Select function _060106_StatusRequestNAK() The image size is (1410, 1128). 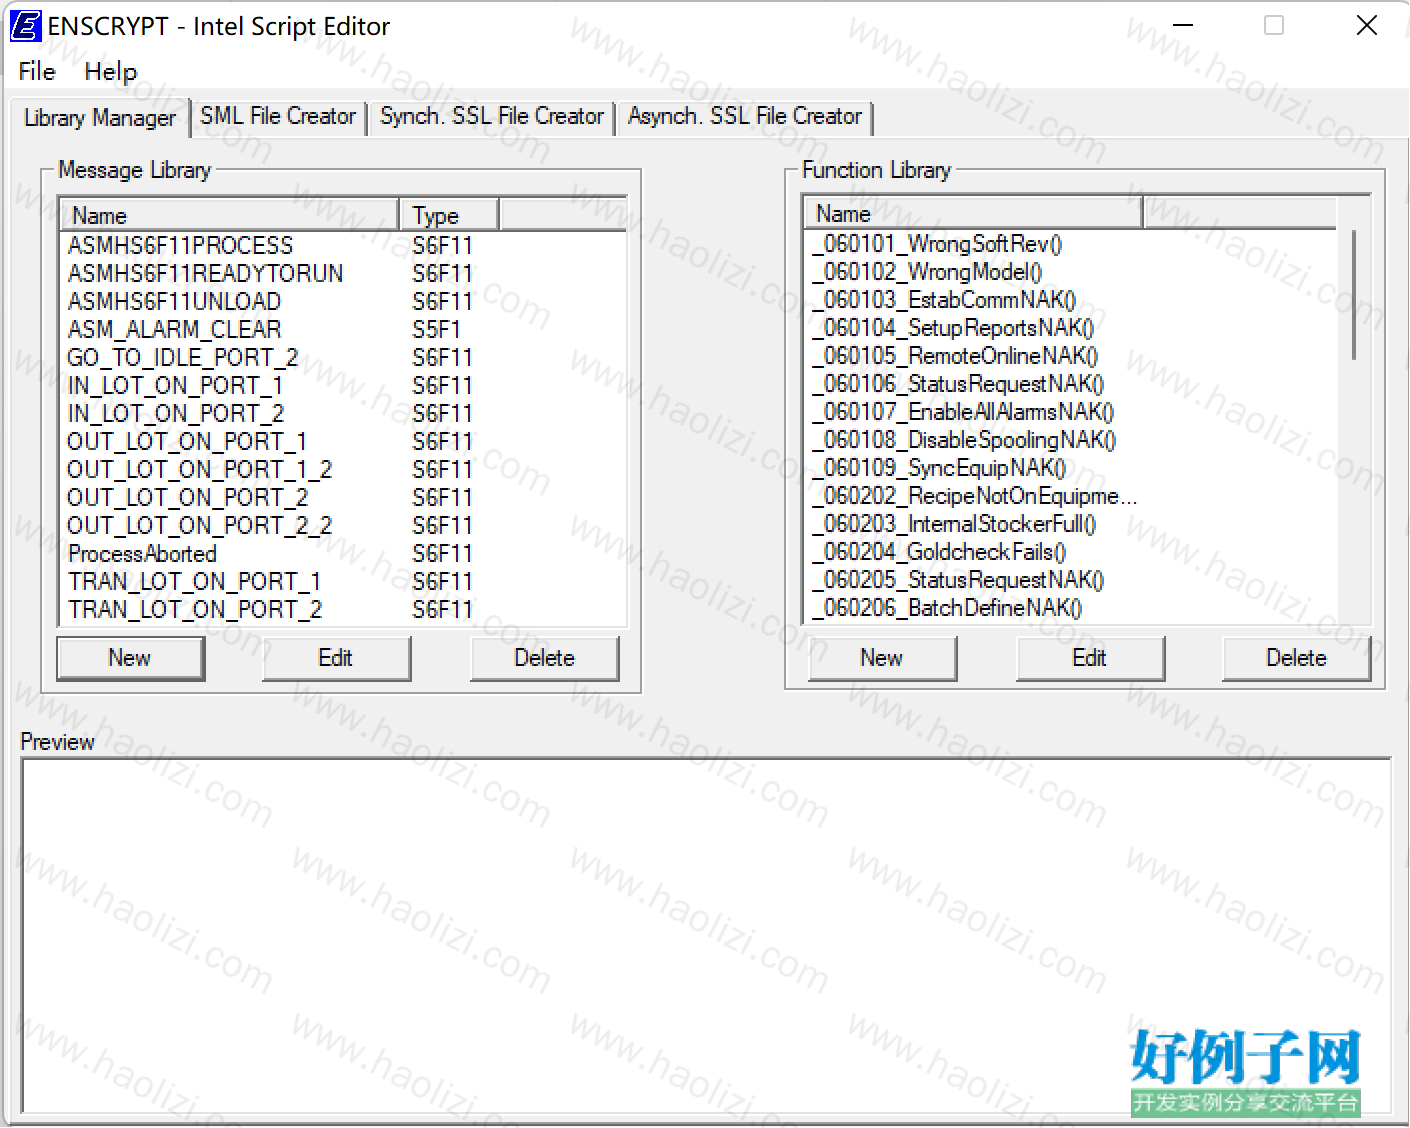click(x=958, y=384)
